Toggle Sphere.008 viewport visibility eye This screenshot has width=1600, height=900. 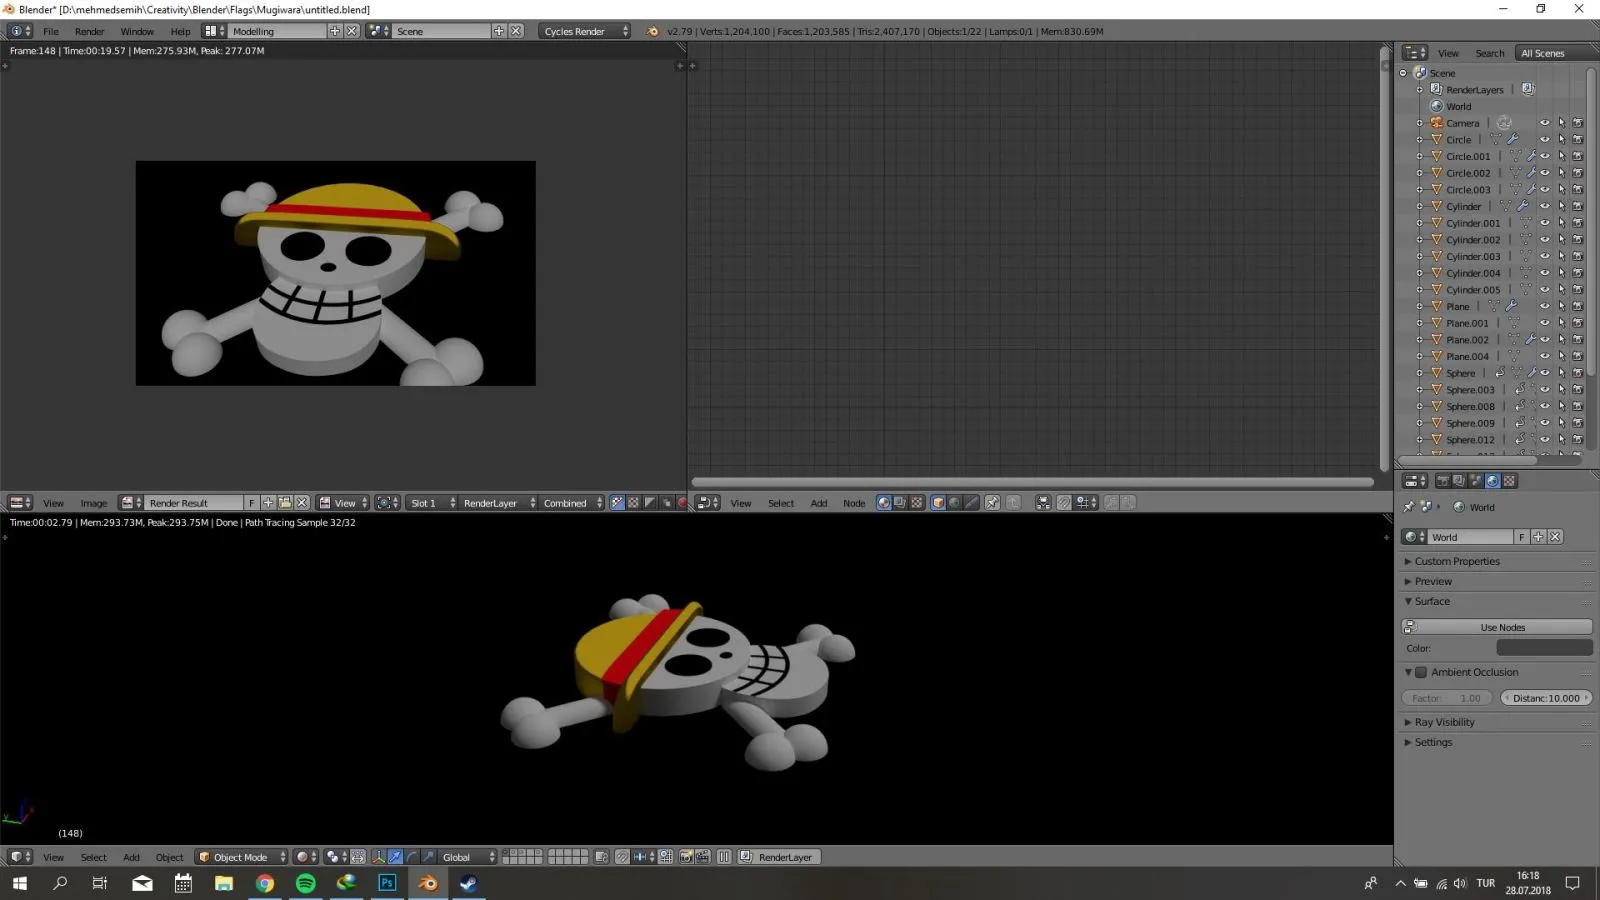coord(1545,407)
